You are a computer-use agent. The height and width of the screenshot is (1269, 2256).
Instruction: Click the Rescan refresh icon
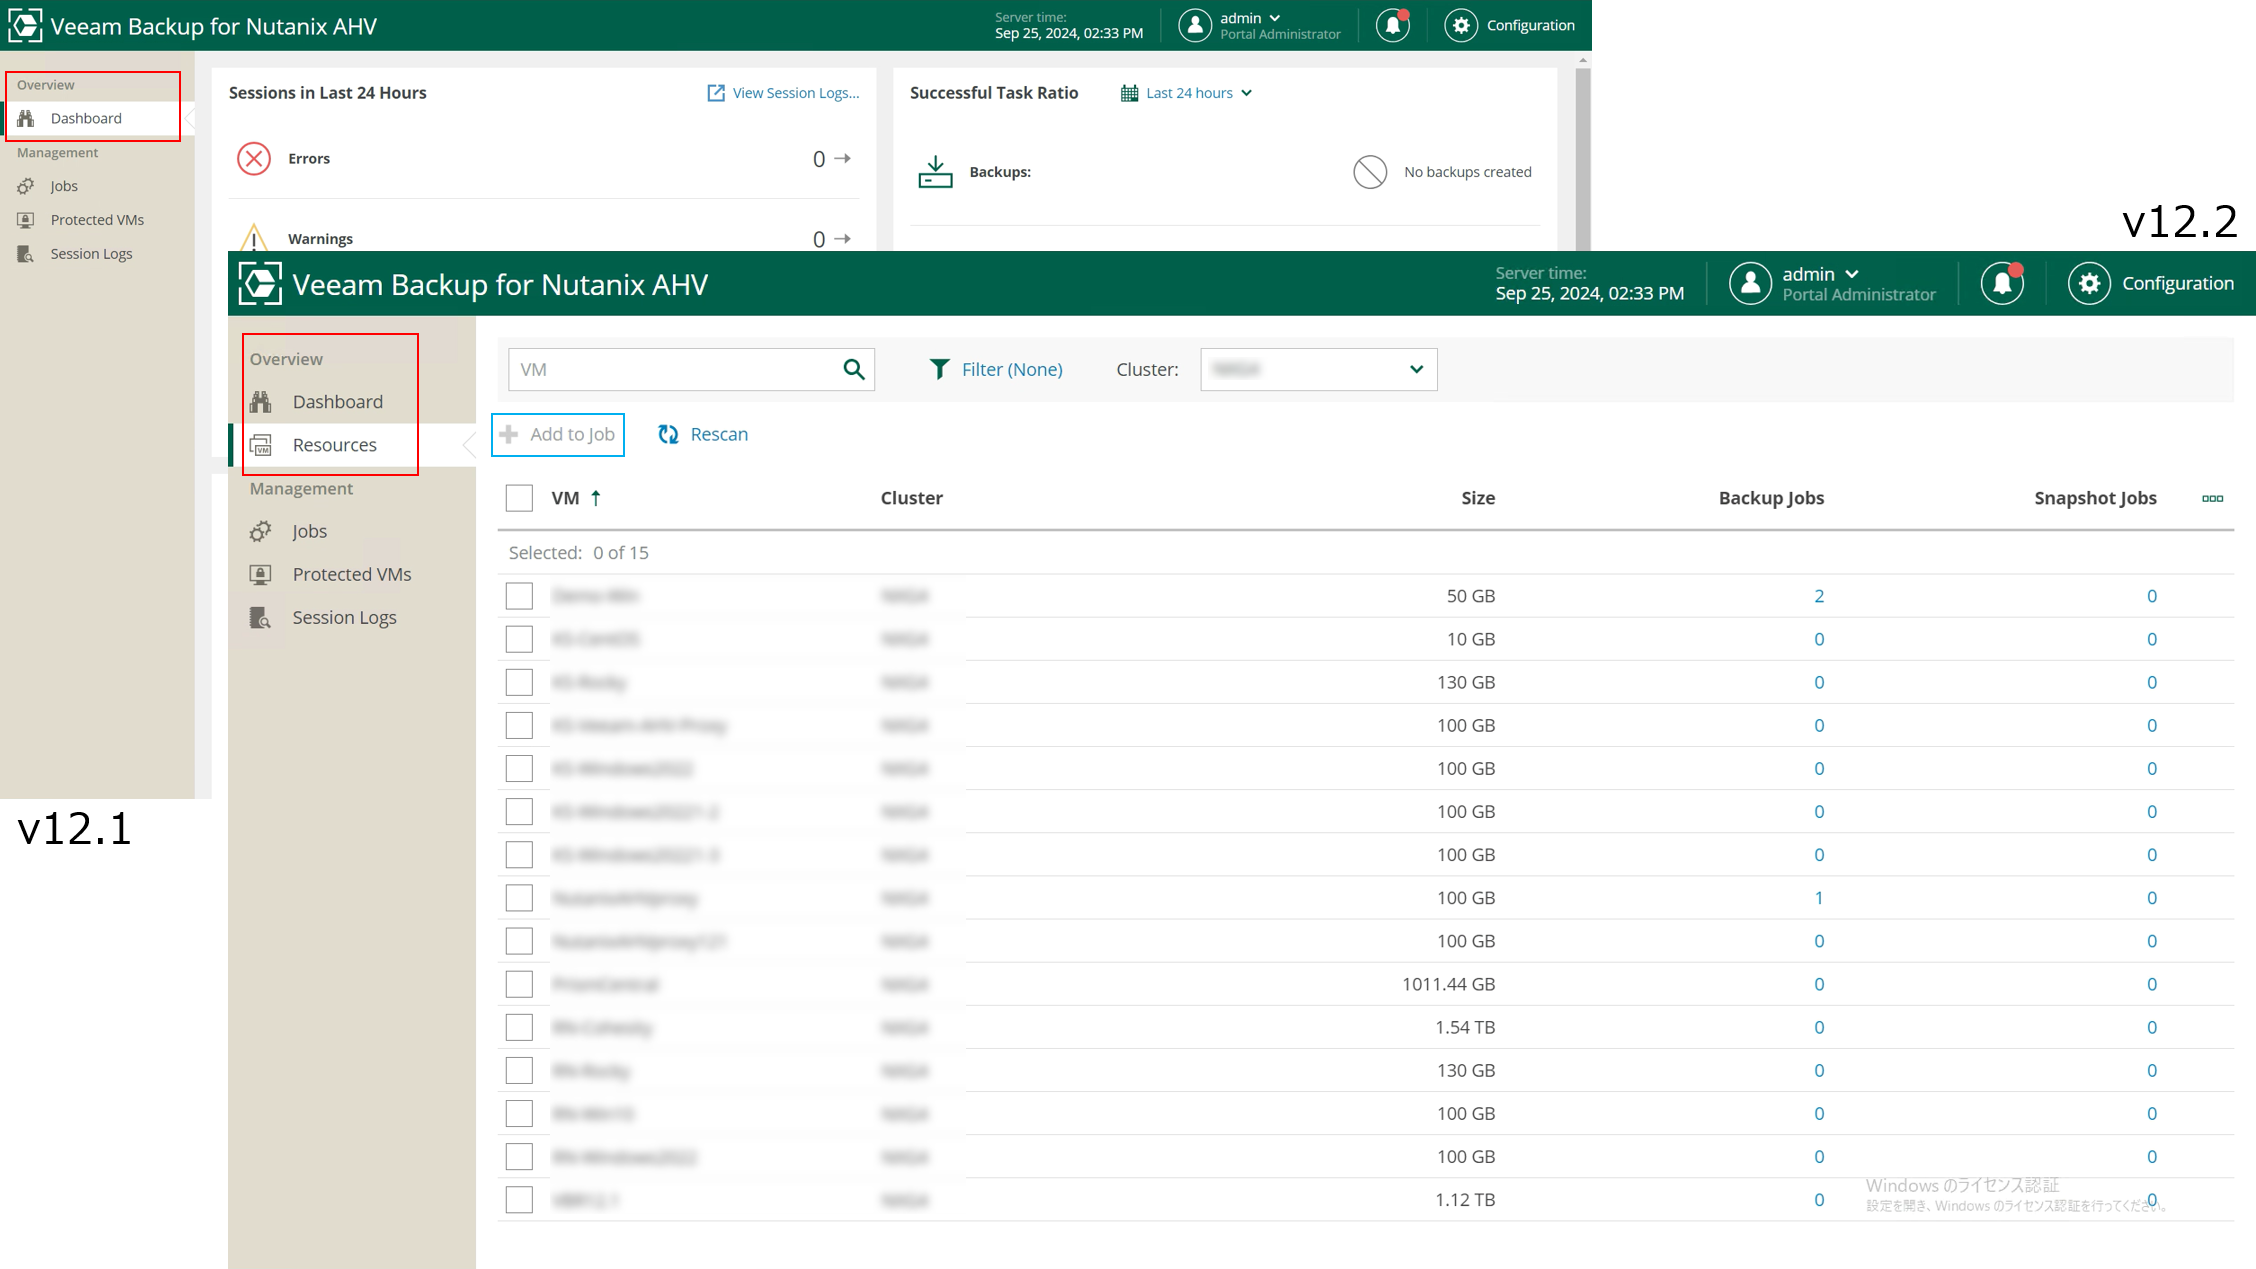point(668,434)
